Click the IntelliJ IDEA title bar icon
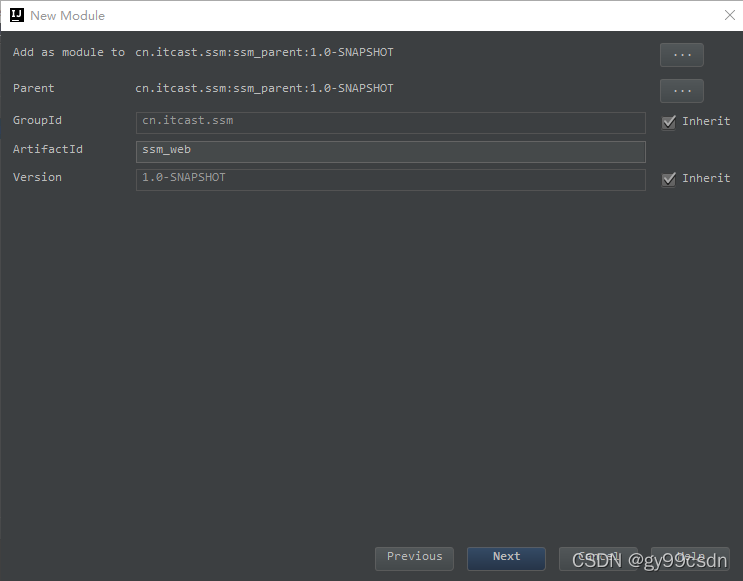This screenshot has height=581, width=743. 17,15
